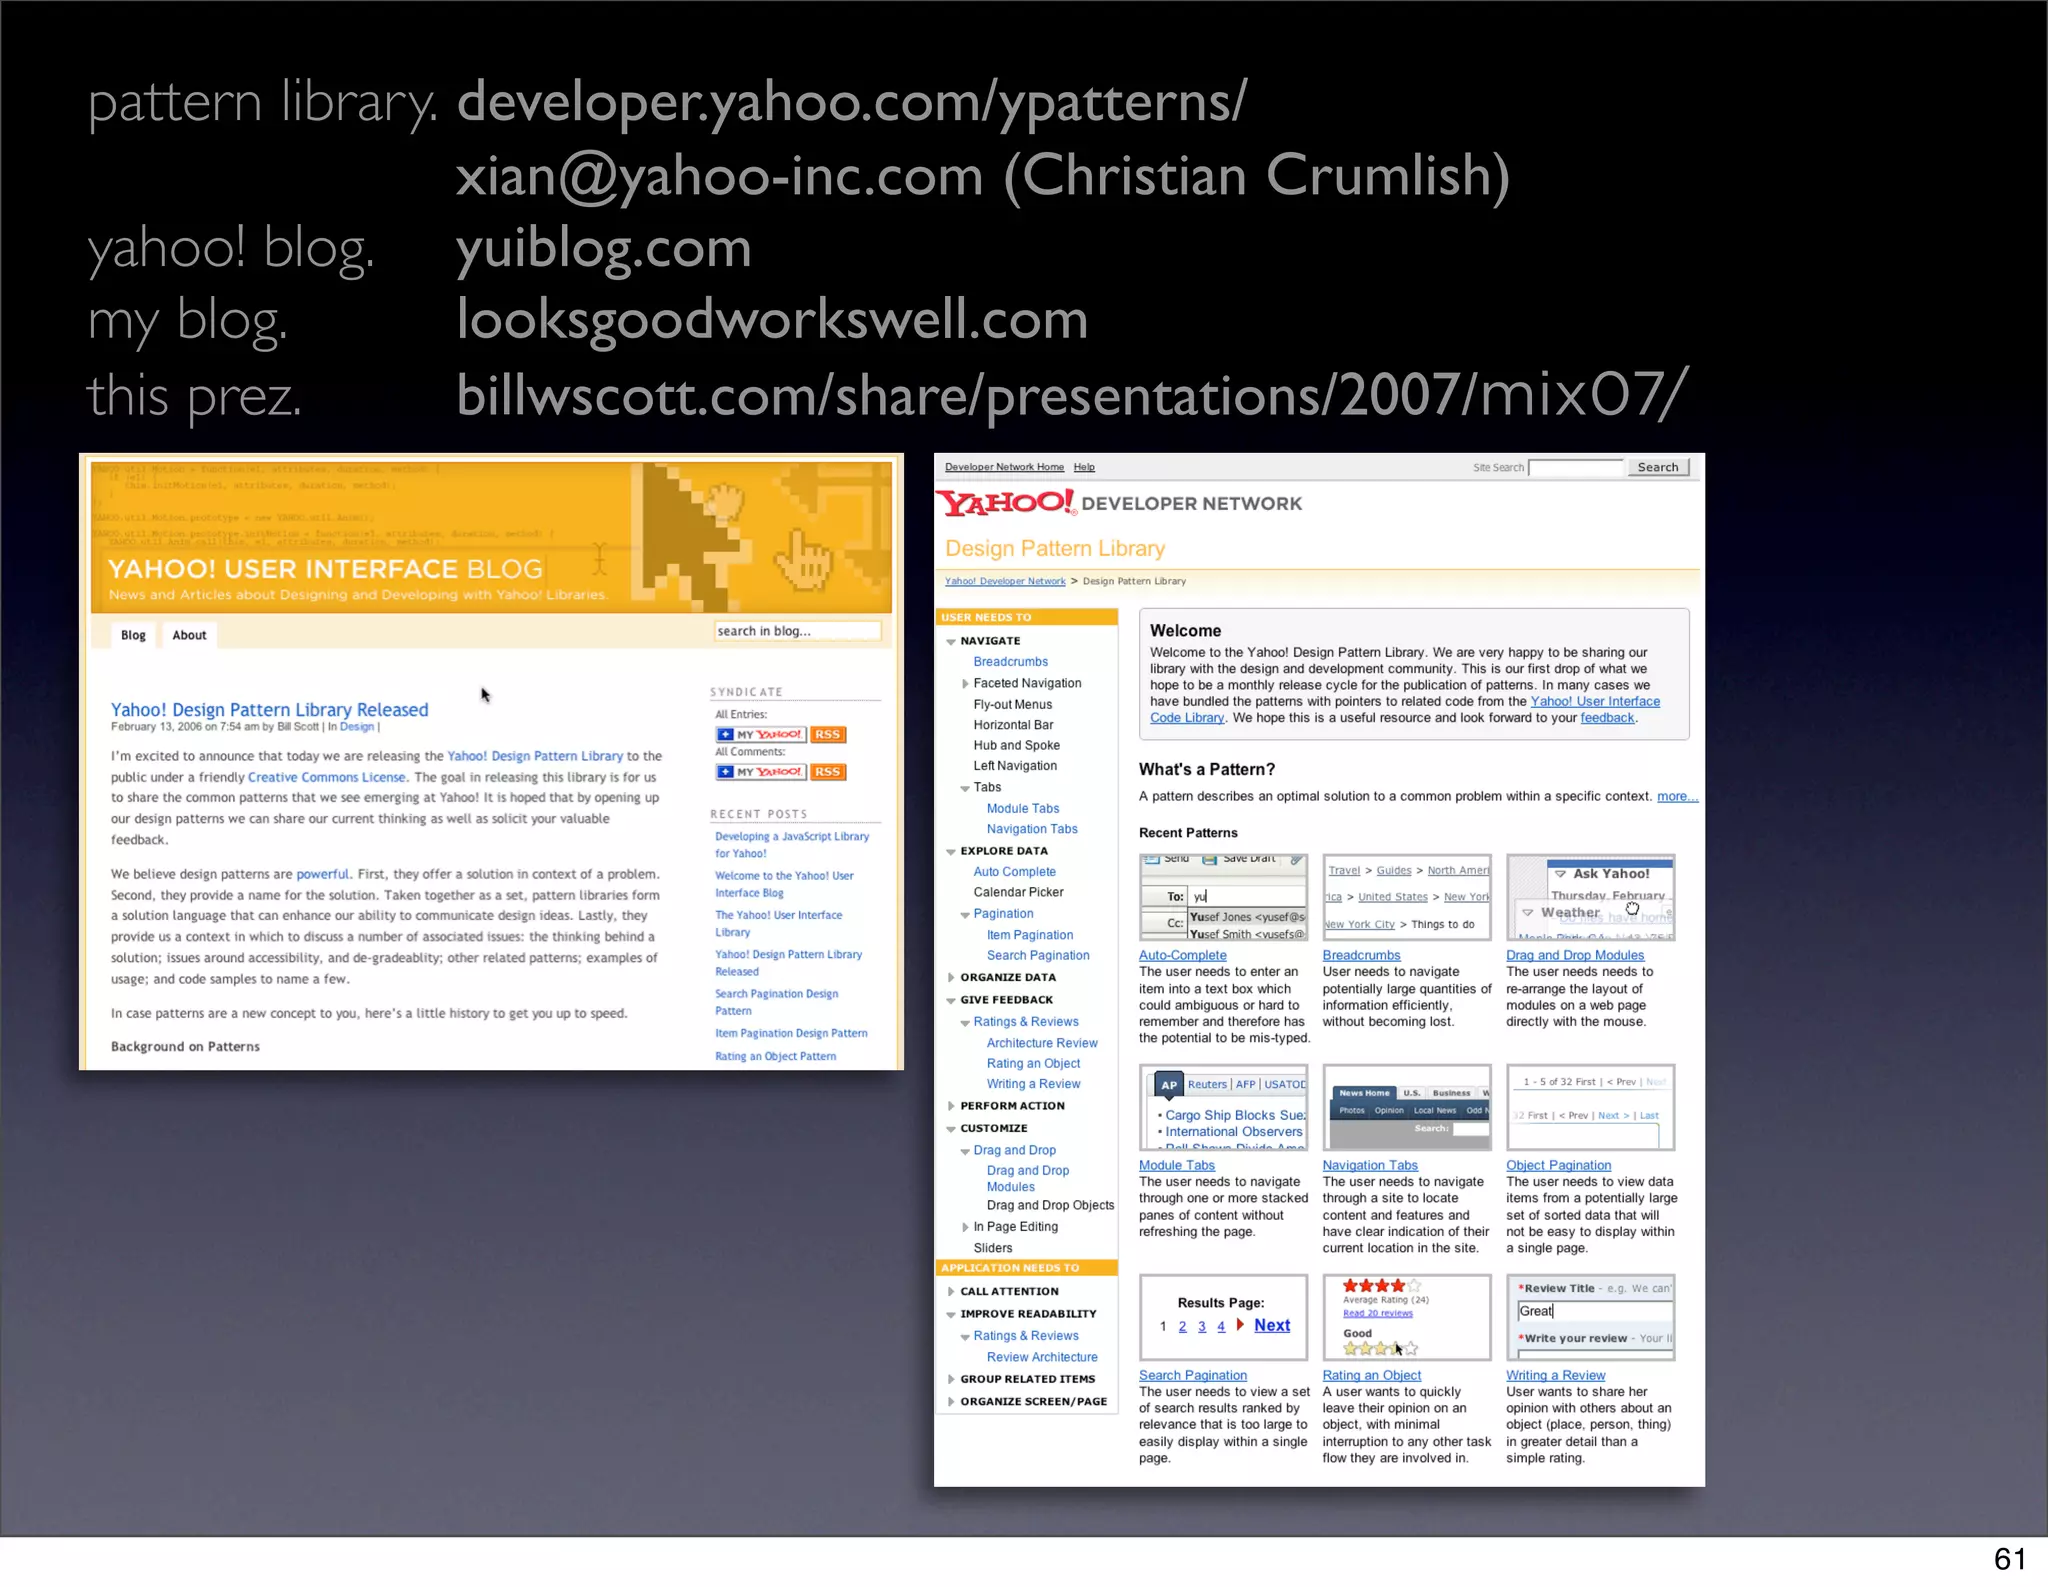
Task: Open Drag and Drop Modules link
Action: coord(1575,956)
